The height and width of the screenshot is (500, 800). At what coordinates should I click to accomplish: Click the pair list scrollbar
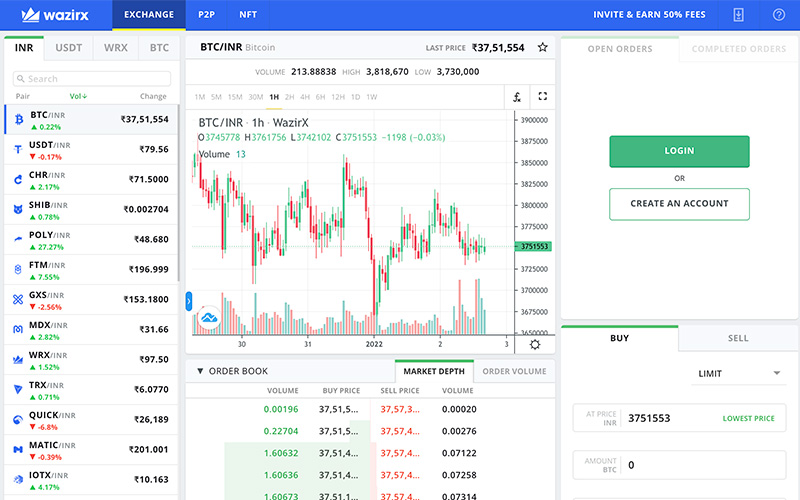(179, 193)
